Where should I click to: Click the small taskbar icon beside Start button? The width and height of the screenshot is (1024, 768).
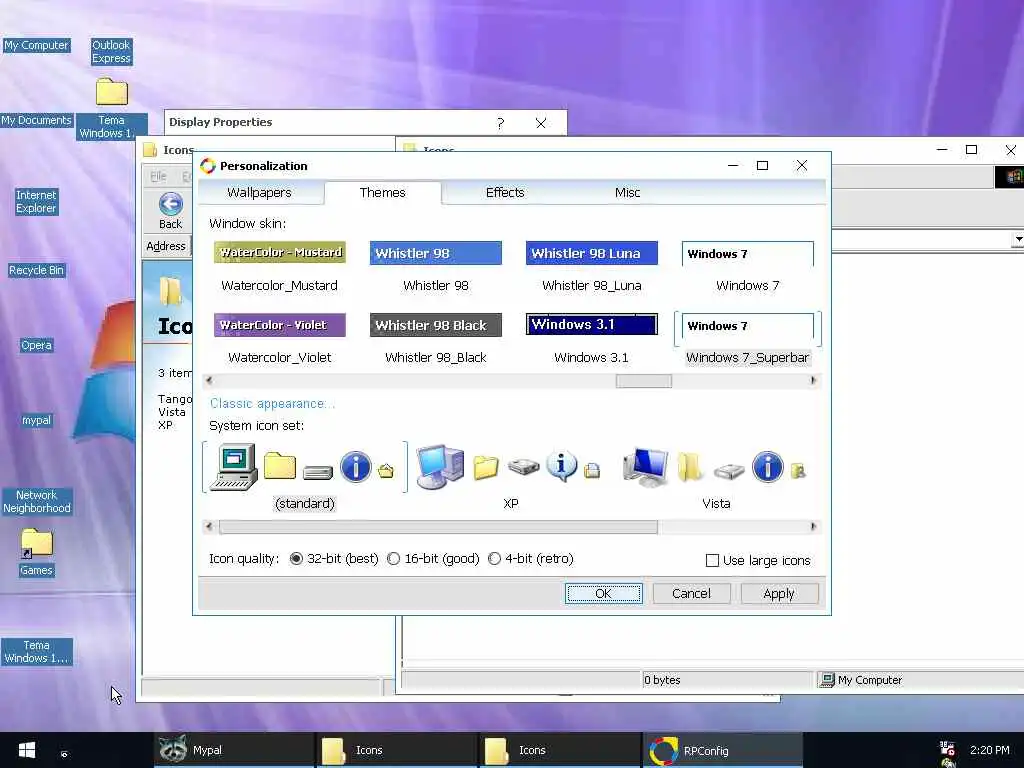click(x=64, y=754)
